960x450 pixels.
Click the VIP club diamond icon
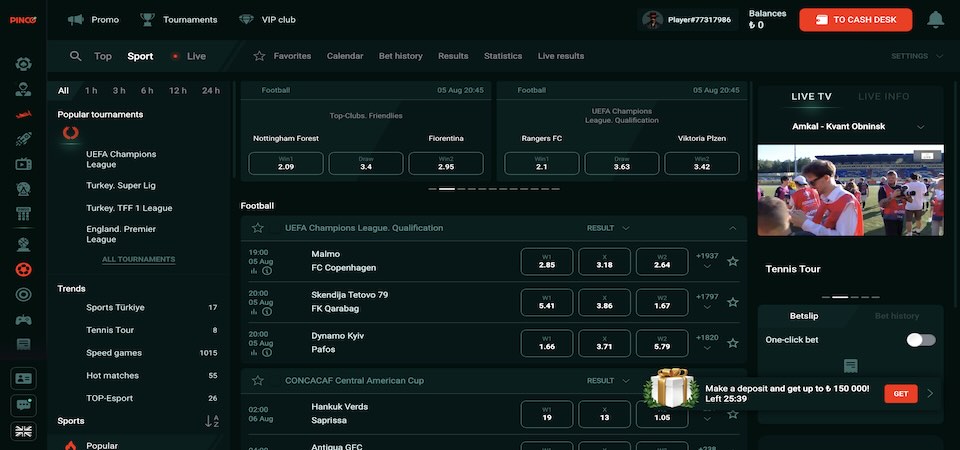coord(246,20)
